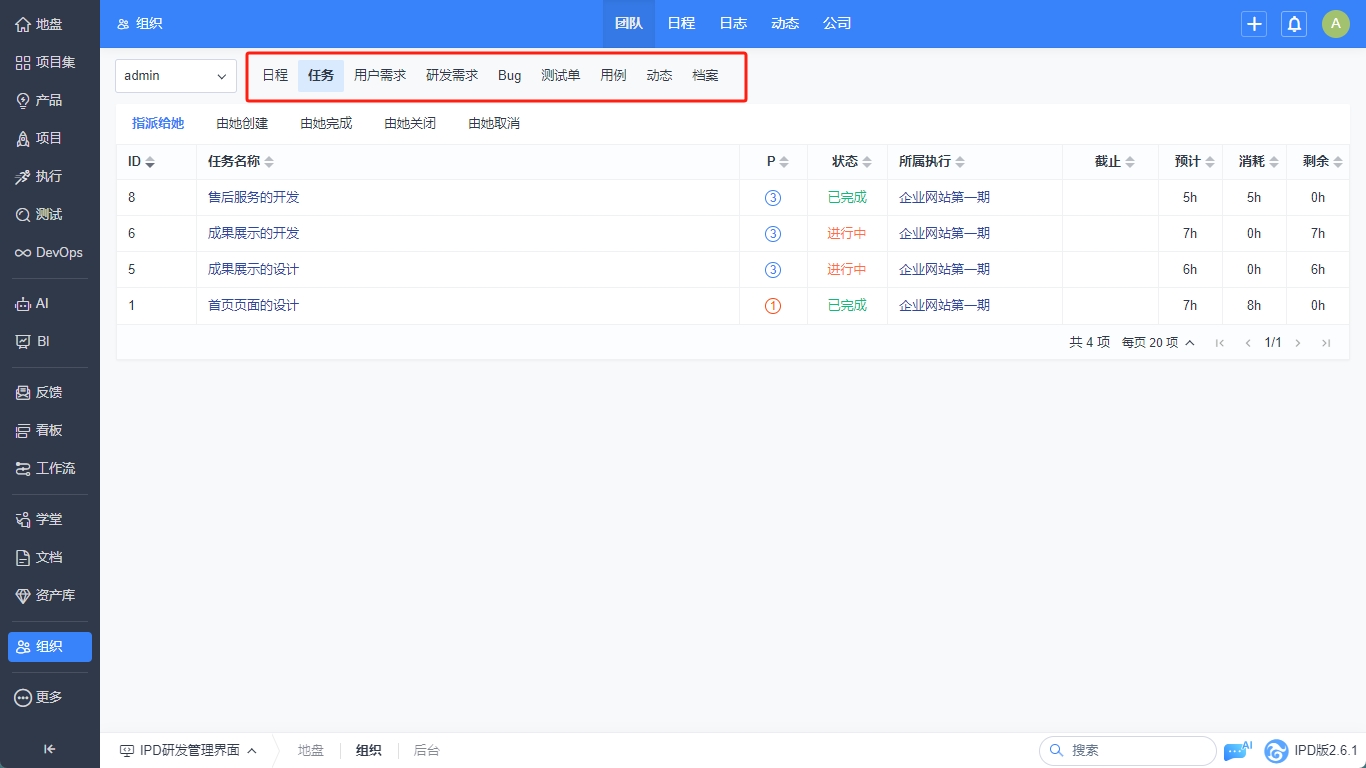Click the AI robot sidebar icon
Screen dimensions: 1366x768
[24, 304]
